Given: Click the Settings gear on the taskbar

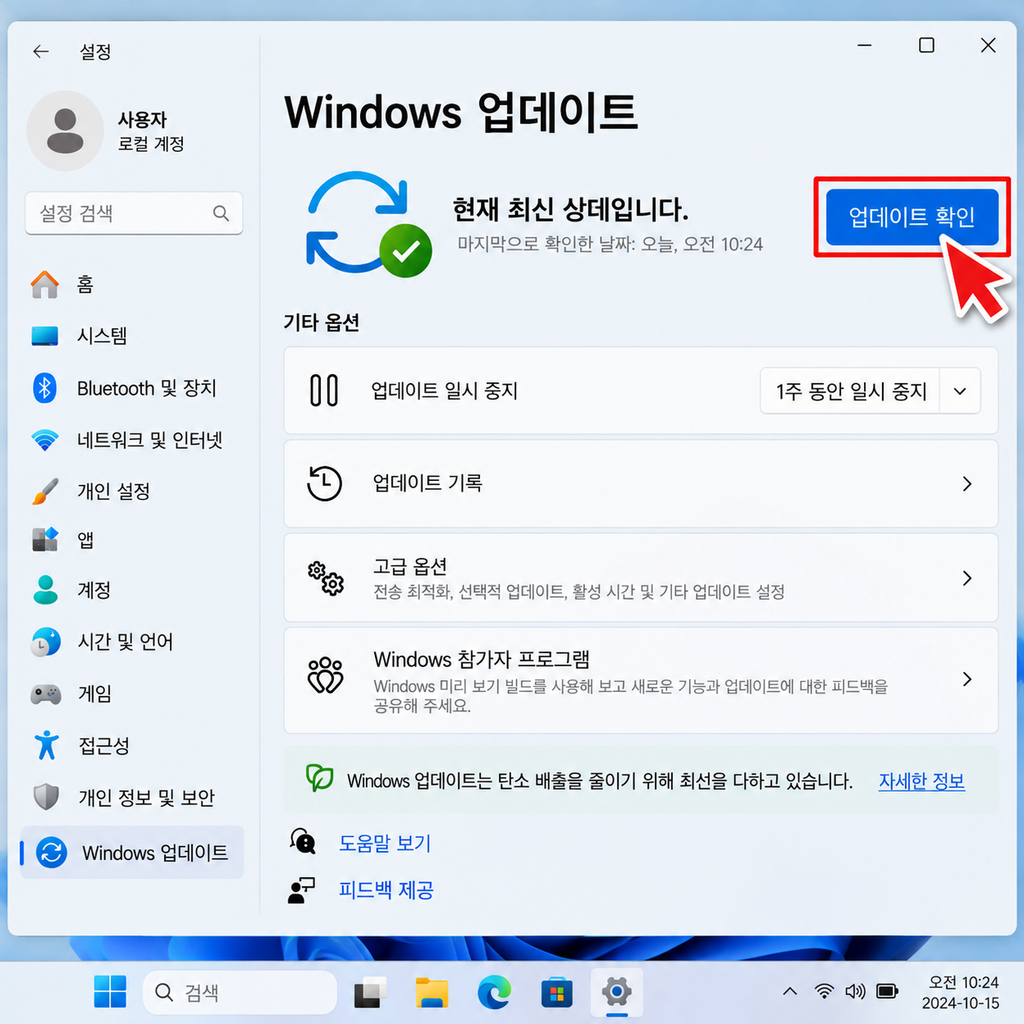Looking at the screenshot, I should pos(616,993).
